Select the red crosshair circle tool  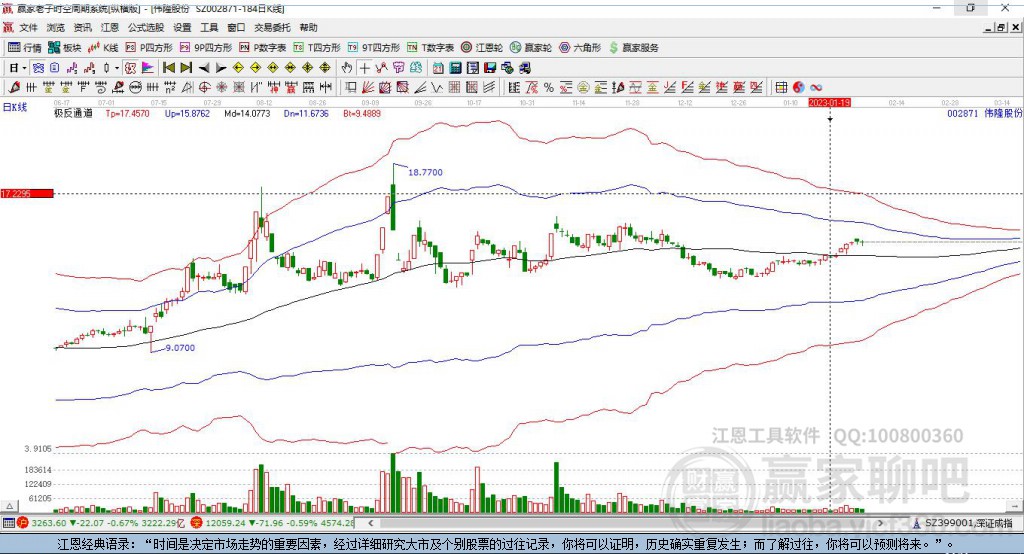click(x=204, y=87)
